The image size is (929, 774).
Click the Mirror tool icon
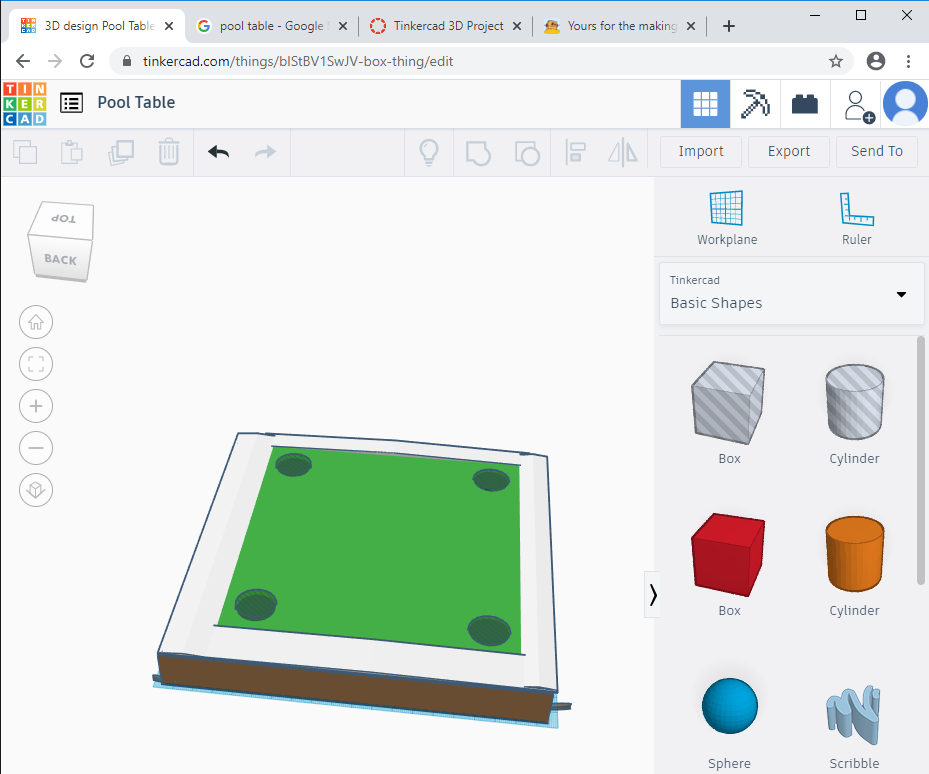point(623,153)
